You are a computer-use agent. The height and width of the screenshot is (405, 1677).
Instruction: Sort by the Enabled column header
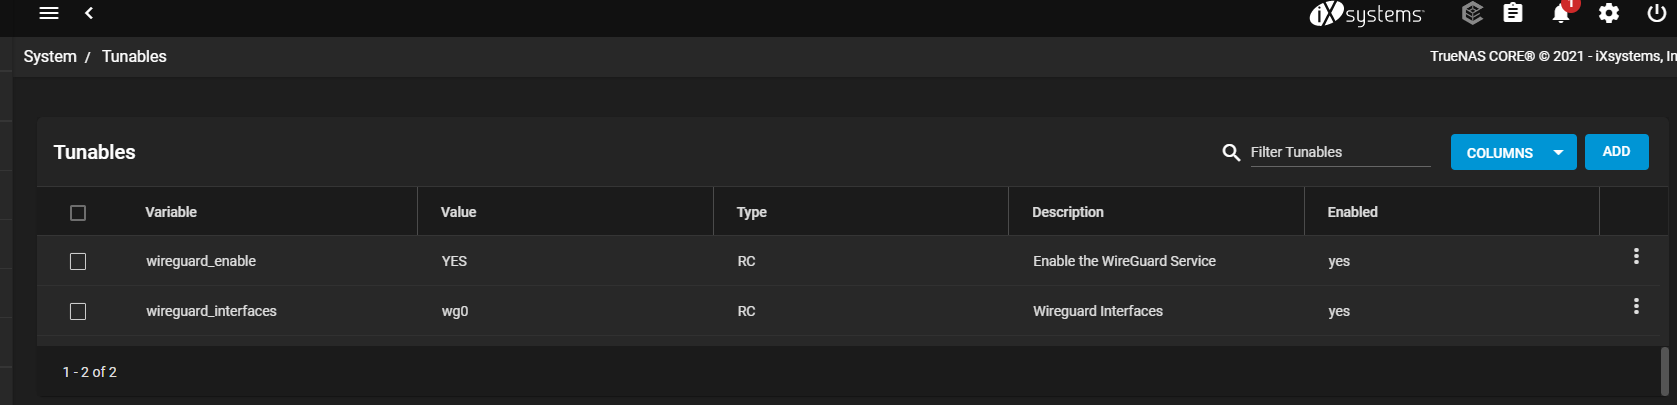click(x=1352, y=212)
